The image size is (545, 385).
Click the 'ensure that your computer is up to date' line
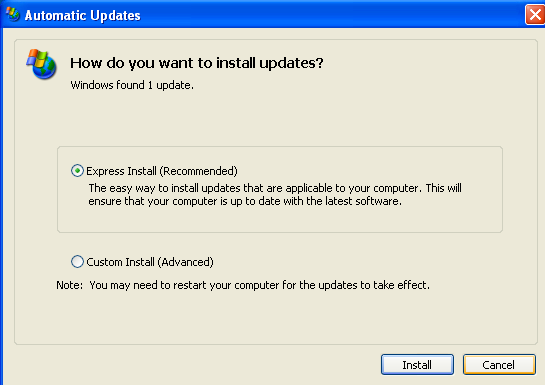click(245, 201)
